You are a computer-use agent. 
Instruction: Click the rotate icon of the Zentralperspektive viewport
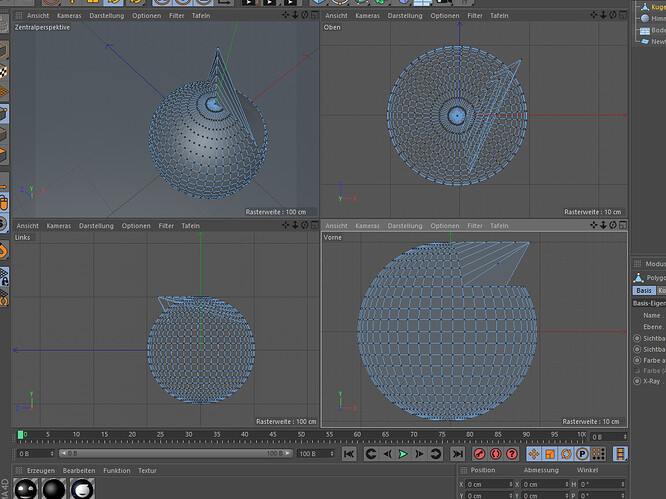click(305, 15)
